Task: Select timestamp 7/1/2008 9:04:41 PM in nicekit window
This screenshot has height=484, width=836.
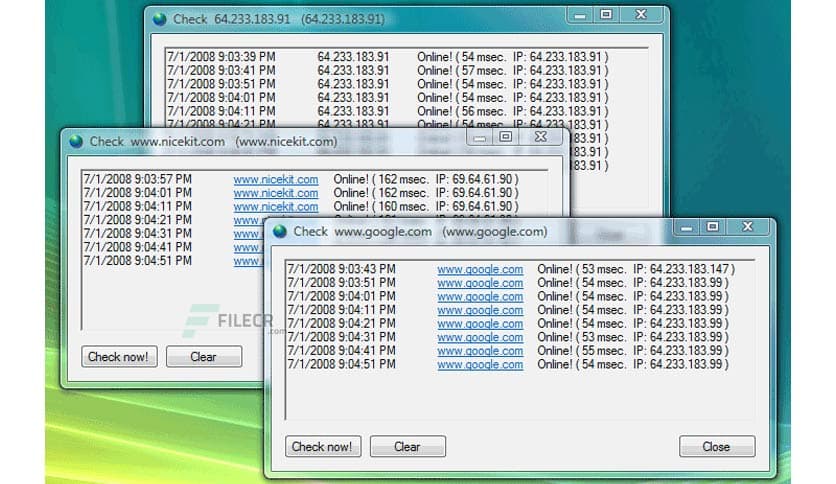Action: pyautogui.click(x=138, y=247)
